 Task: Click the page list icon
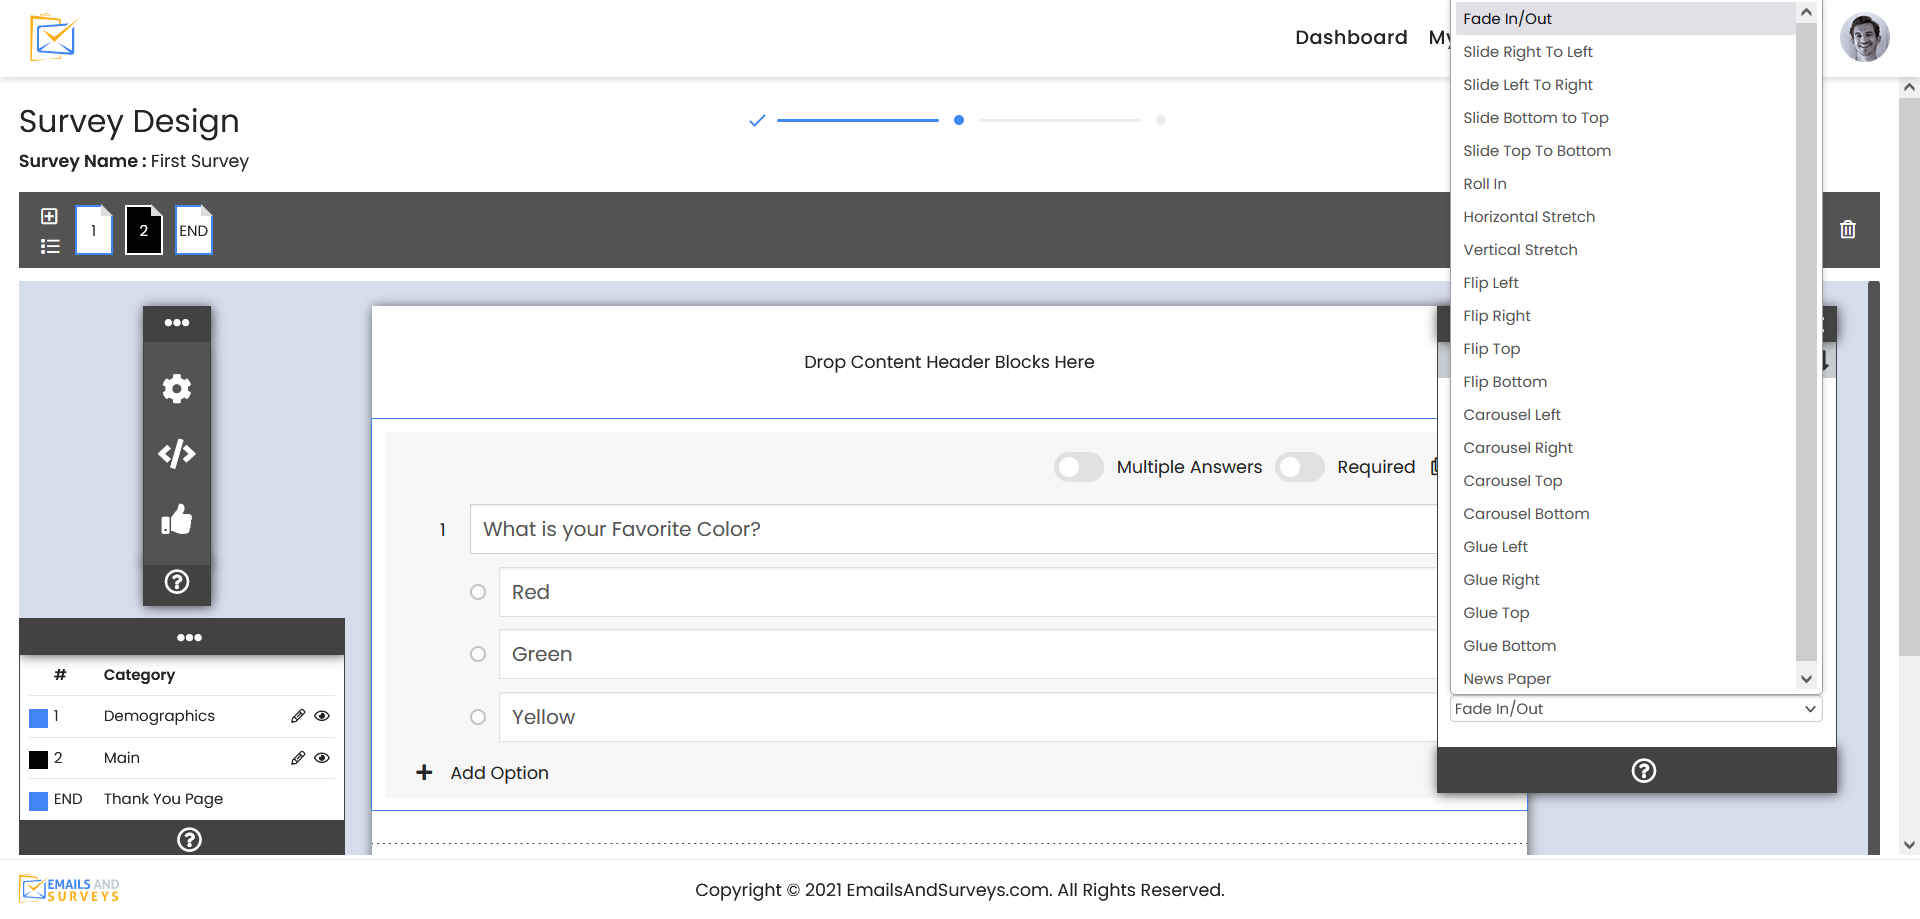point(49,246)
